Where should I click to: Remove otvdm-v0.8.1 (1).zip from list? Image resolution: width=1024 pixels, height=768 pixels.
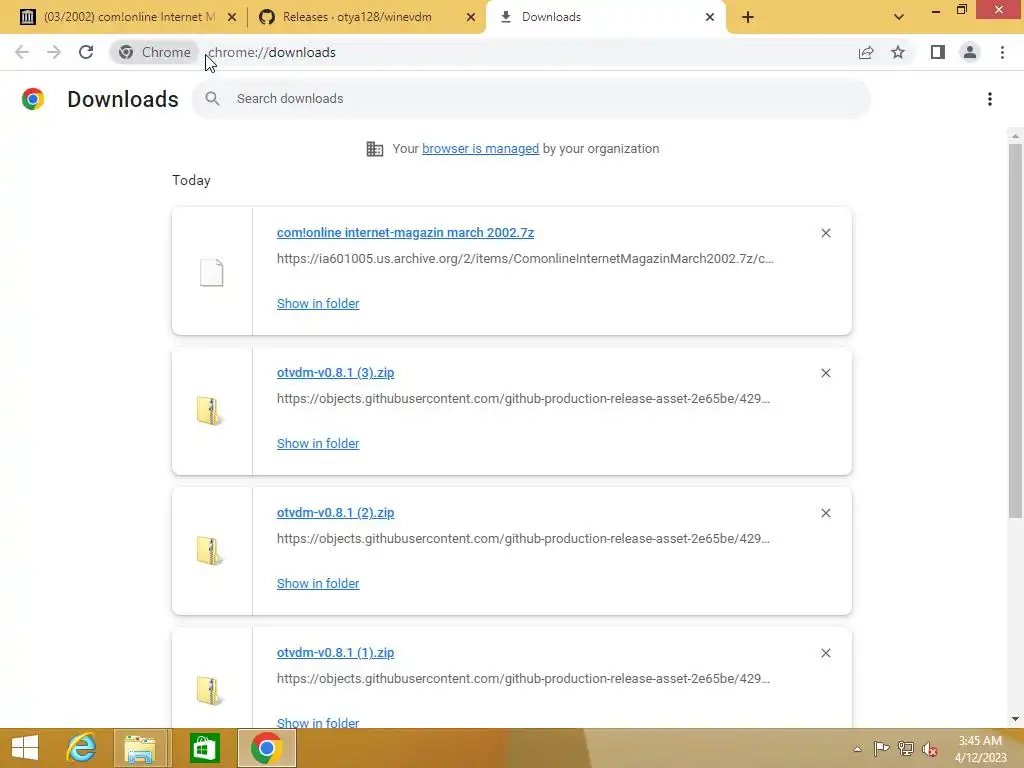coord(825,653)
